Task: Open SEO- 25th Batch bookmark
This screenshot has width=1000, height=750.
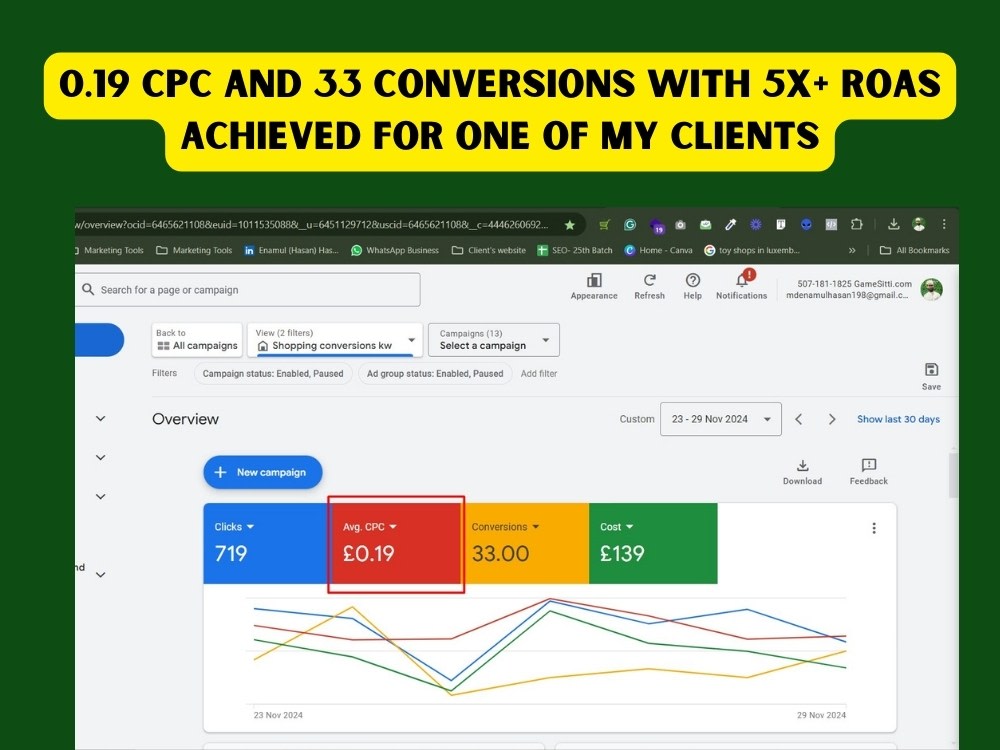Action: coord(575,250)
